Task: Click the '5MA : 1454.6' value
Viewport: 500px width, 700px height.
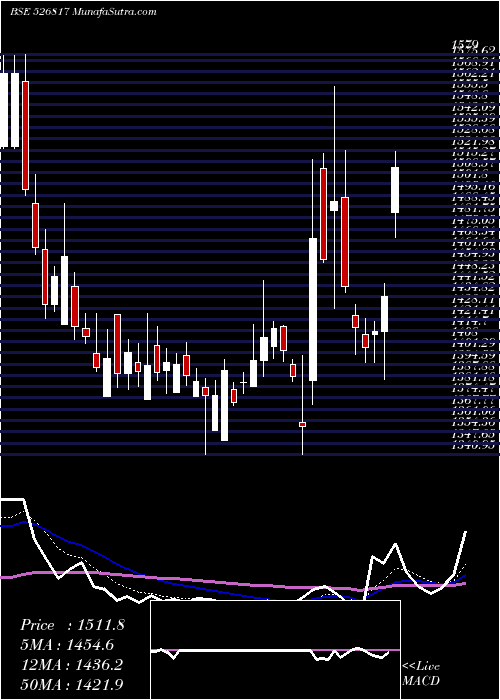Action: pos(67,645)
